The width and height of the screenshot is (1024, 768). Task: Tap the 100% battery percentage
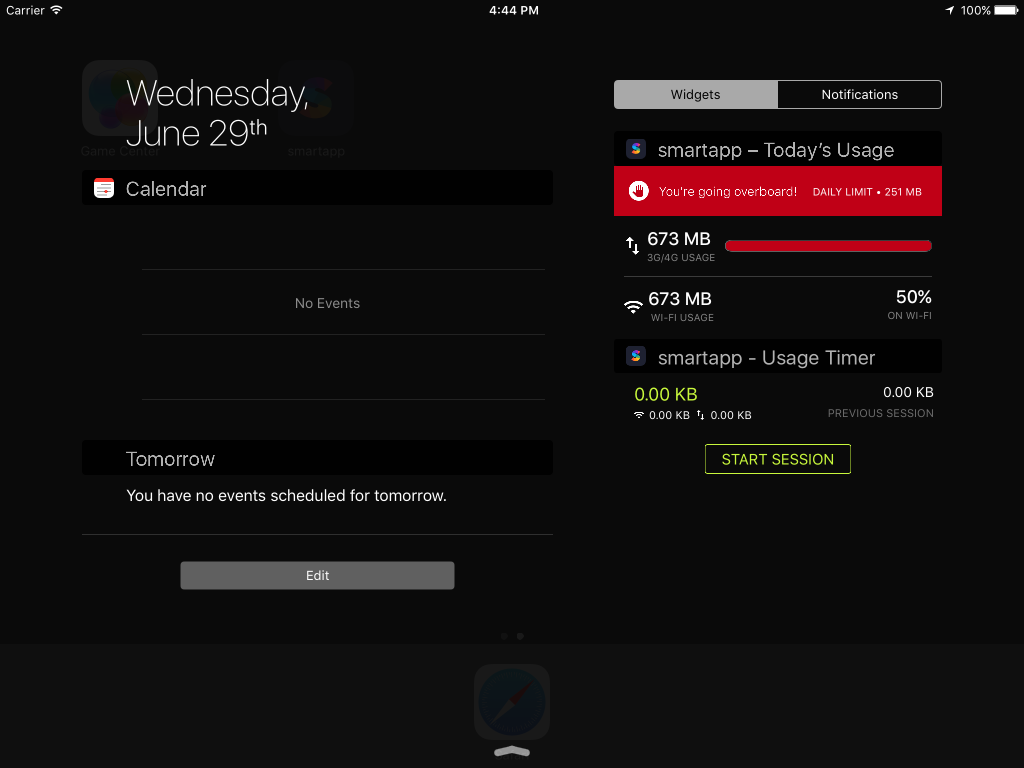pos(976,10)
